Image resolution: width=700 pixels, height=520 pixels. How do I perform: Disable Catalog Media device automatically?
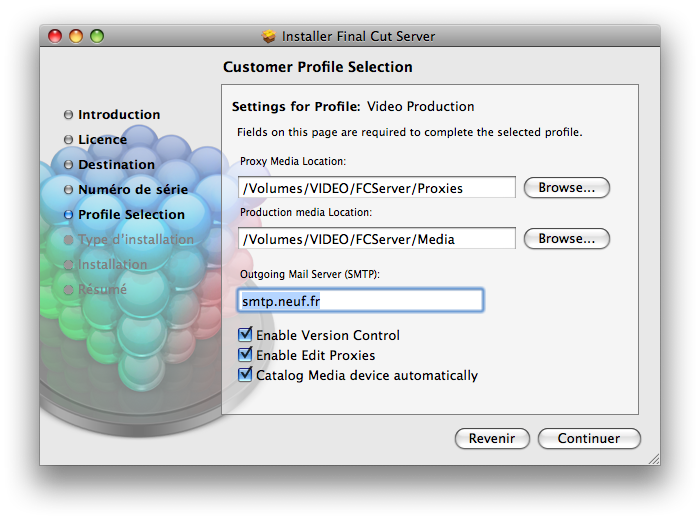coord(245,374)
